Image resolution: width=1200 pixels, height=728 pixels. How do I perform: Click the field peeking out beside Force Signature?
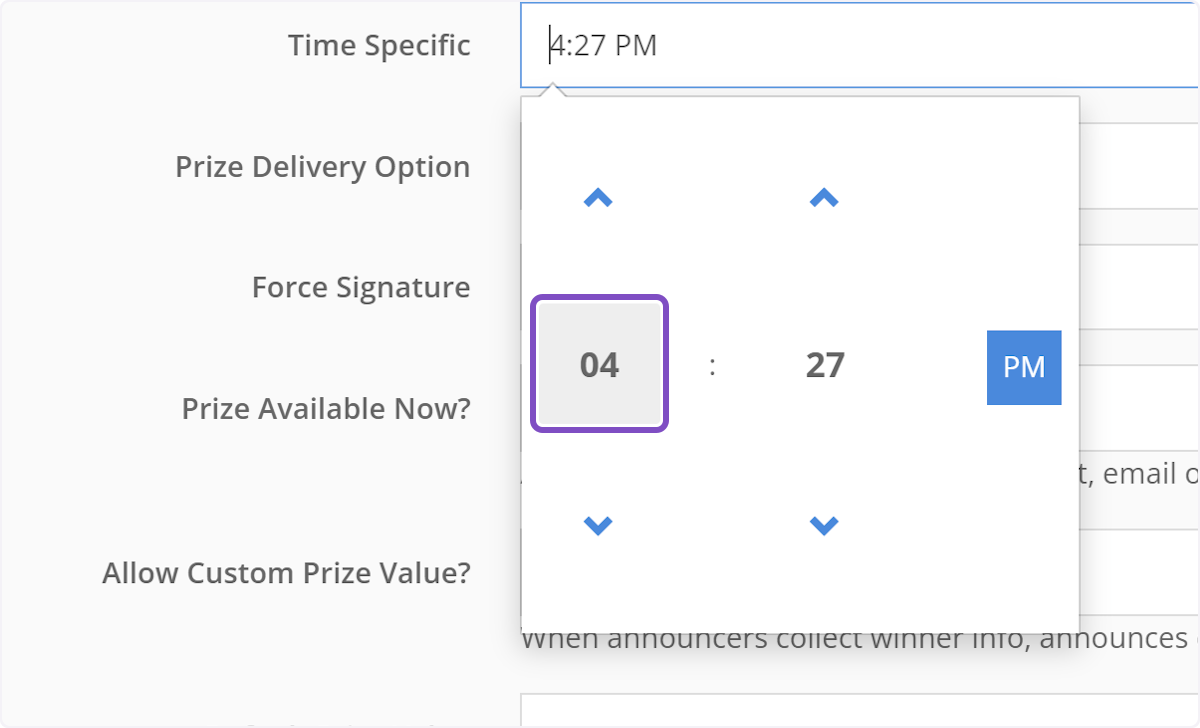click(1140, 287)
